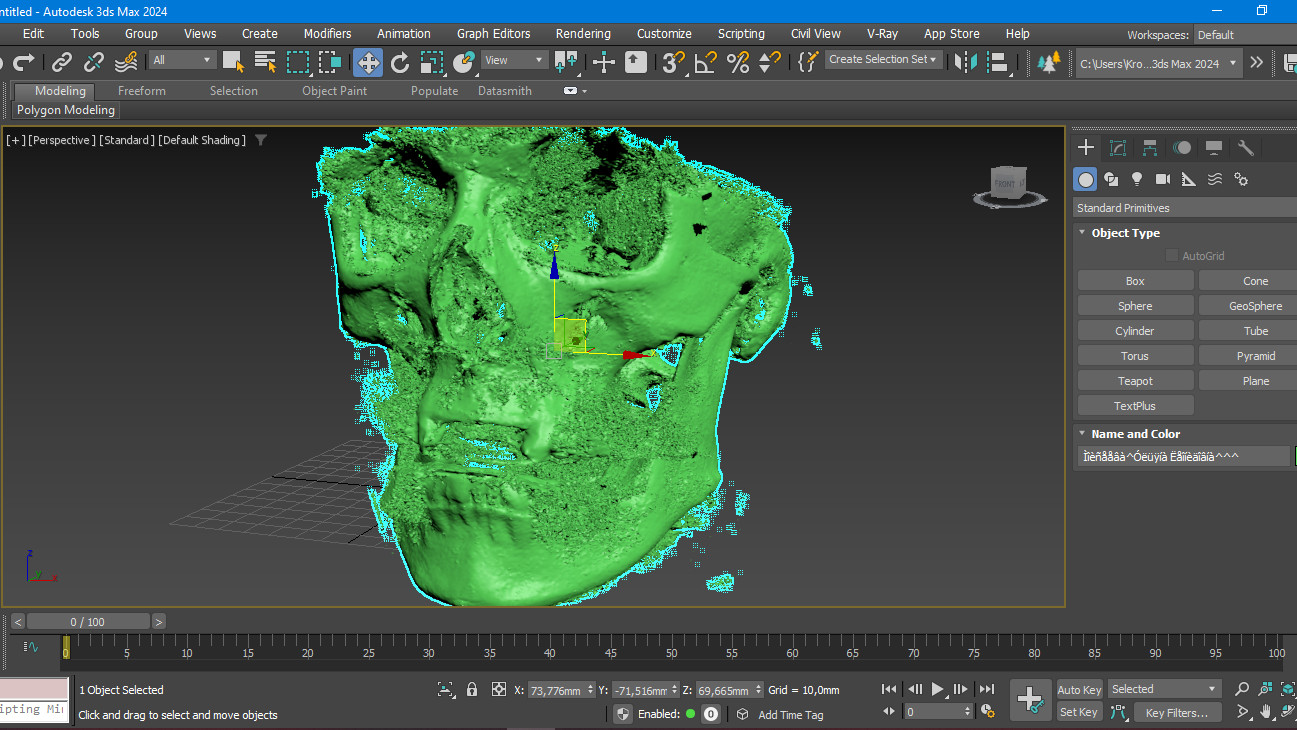The width and height of the screenshot is (1297, 730).
Task: Open the Modify panel tab icon
Action: 1118,148
